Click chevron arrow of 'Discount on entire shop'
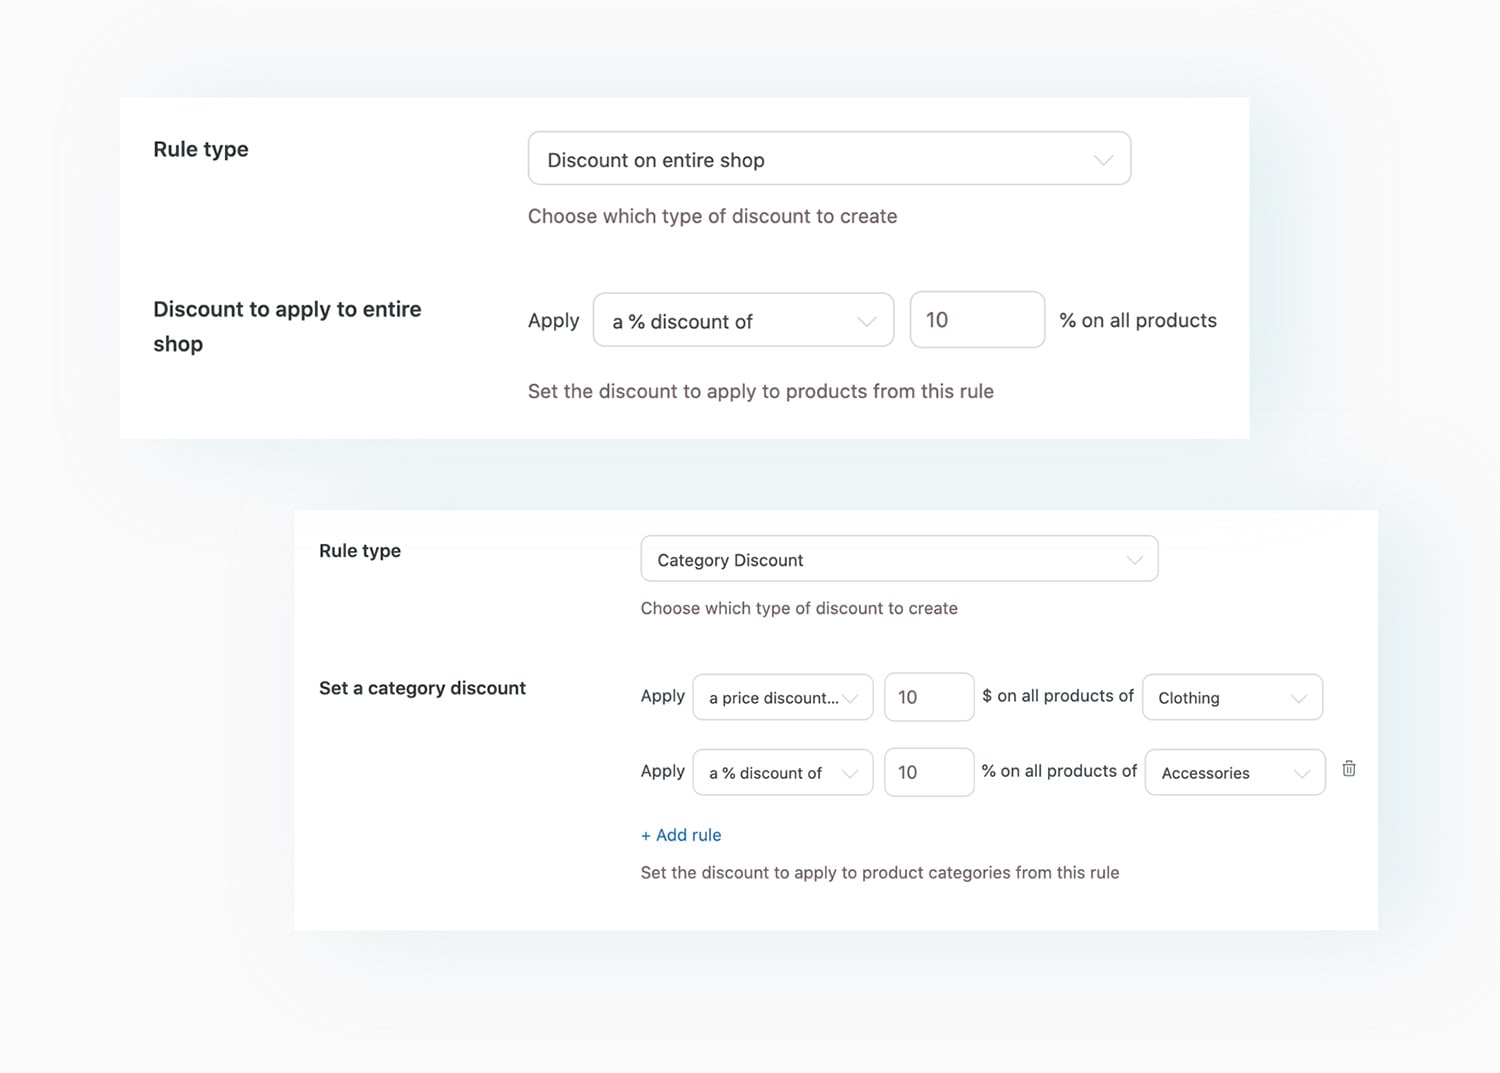Screen dimensions: 1500x1073 click(1103, 160)
